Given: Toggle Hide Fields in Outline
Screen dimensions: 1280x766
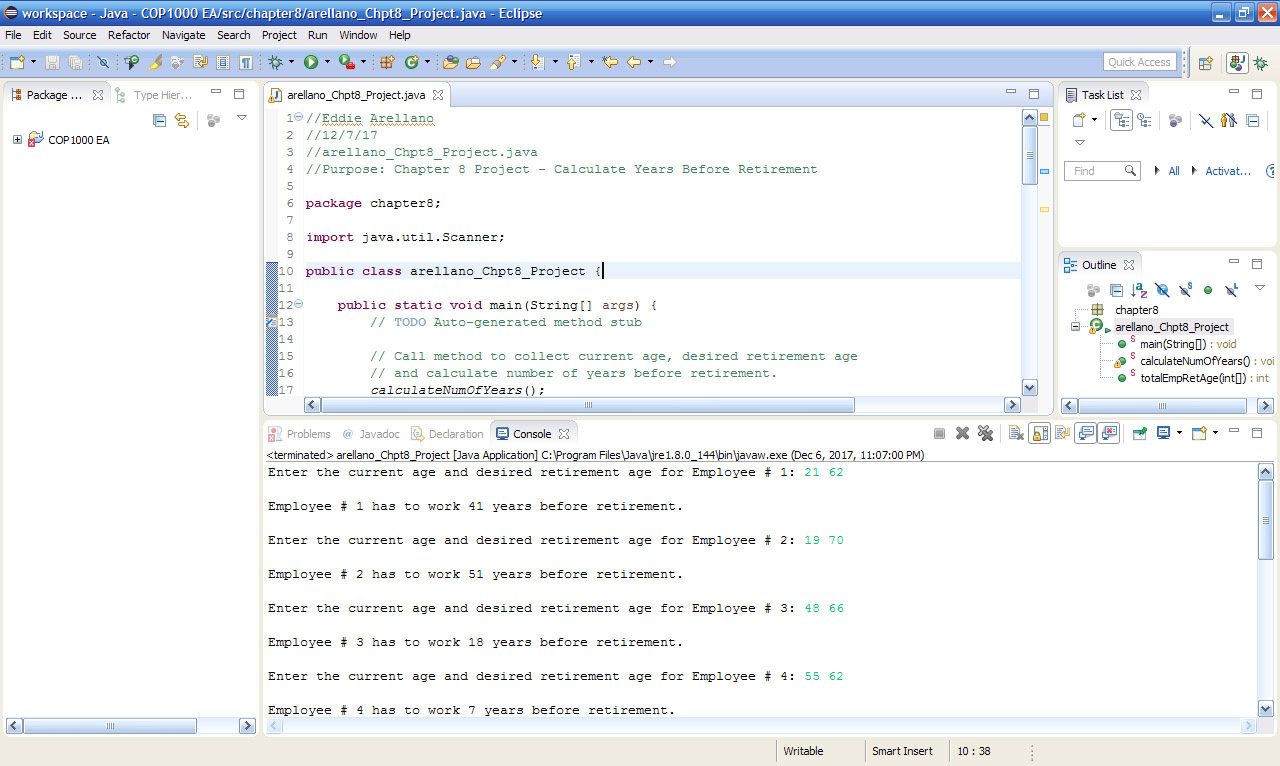Looking at the screenshot, I should 1163,290.
